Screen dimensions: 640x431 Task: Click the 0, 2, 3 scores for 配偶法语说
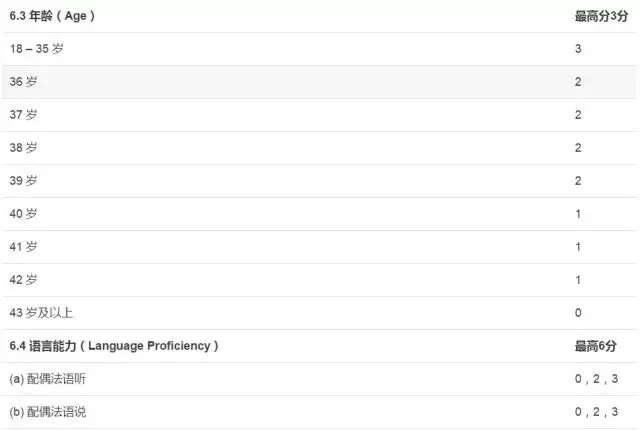coord(596,412)
